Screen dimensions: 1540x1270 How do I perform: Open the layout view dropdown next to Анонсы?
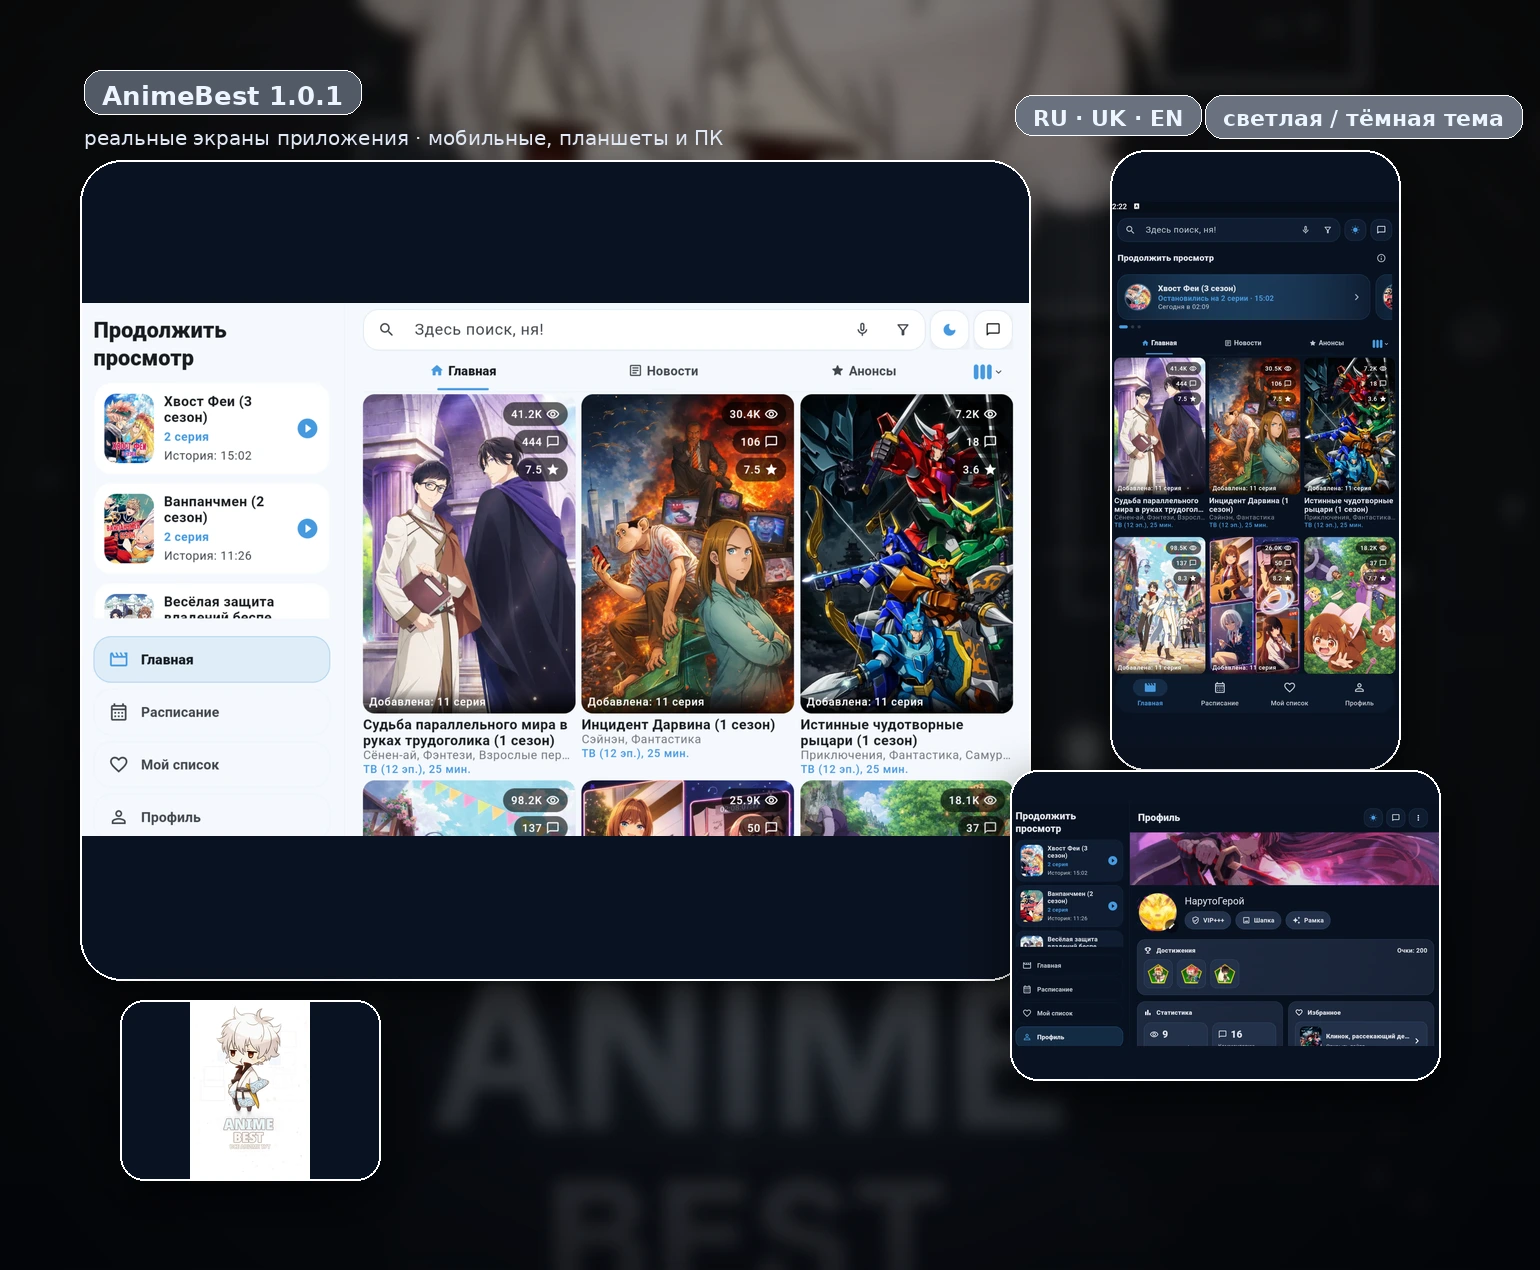(x=985, y=371)
